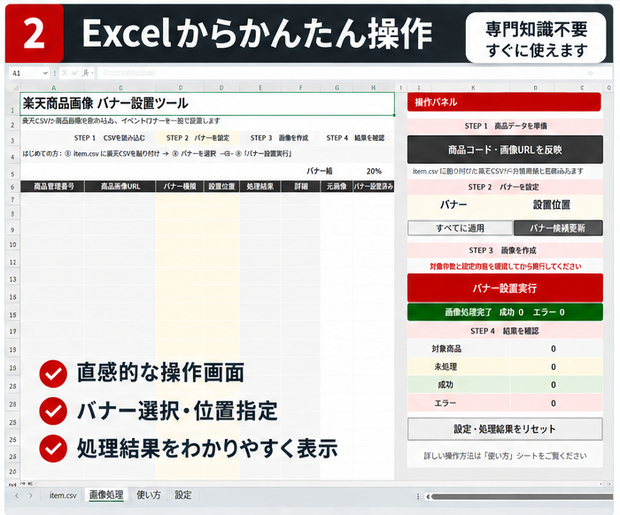Click the horizontal scrollbar thumb at bottom
The width and height of the screenshot is (620, 515).
[522, 496]
